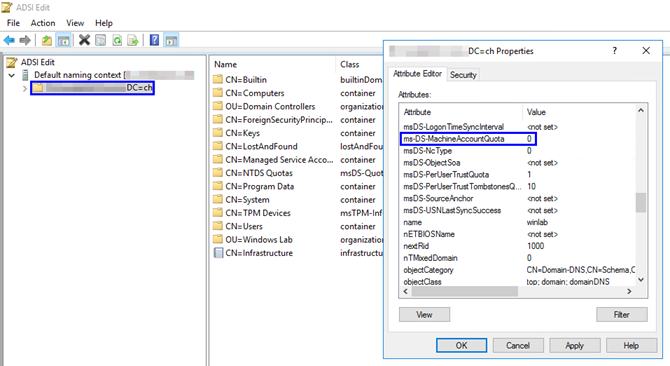Click the ADSI Edit title bar app icon
The image size is (670, 366).
(7, 7)
